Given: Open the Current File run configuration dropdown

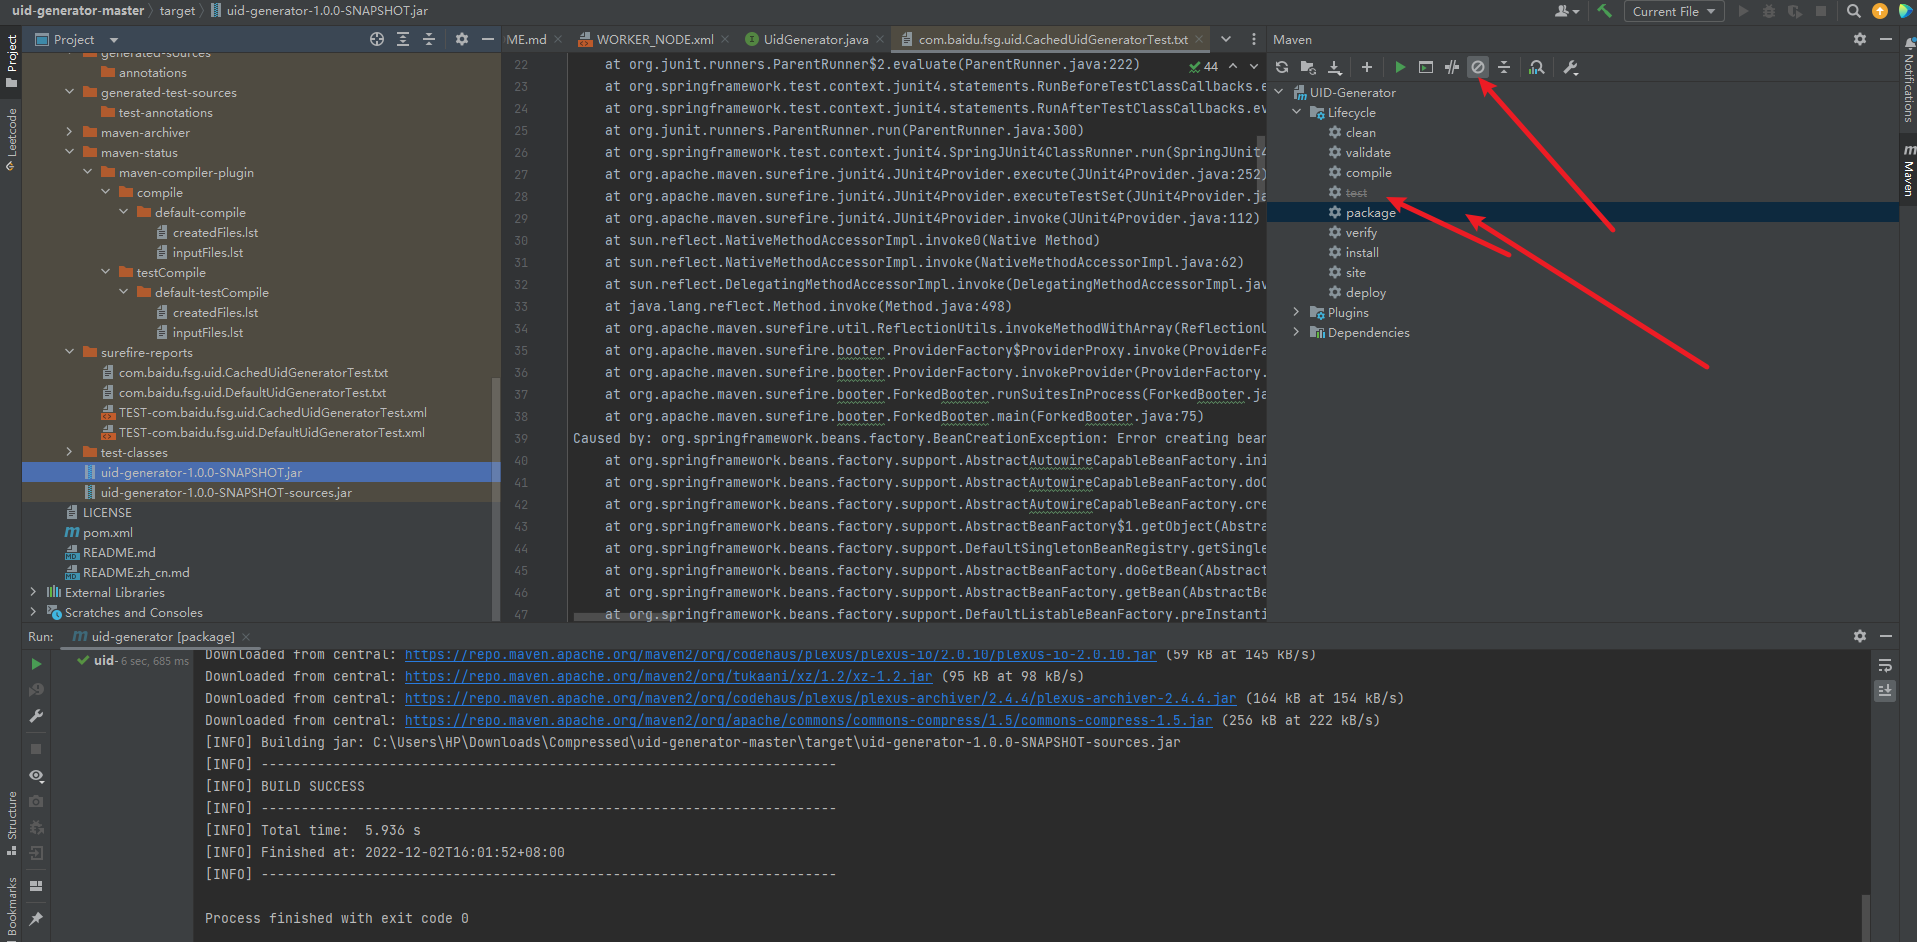Looking at the screenshot, I should tap(1673, 11).
